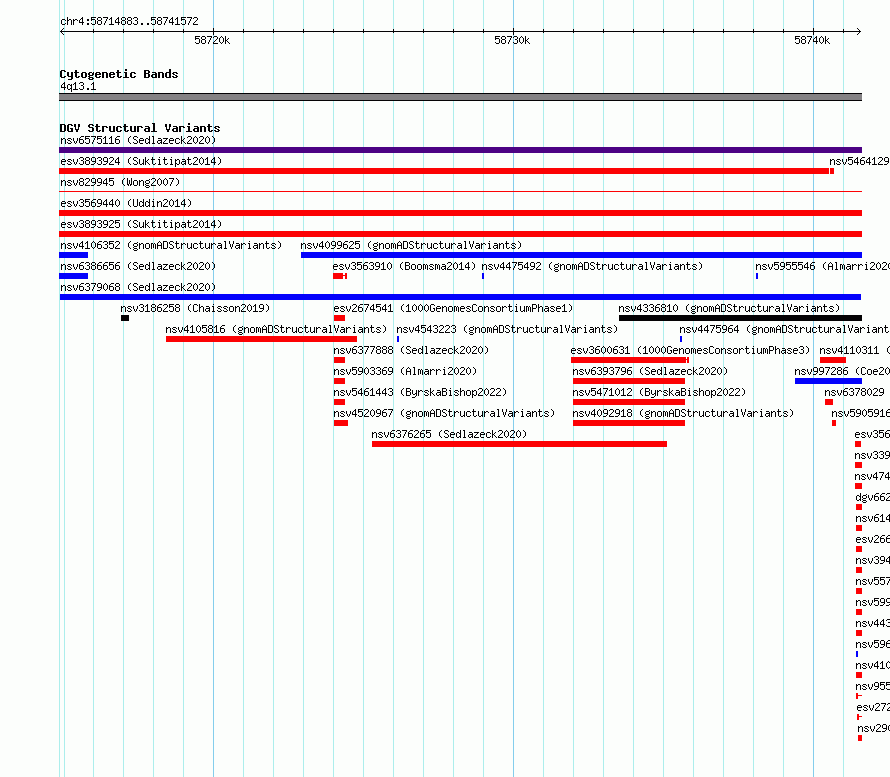This screenshot has height=777, width=890.
Task: Click the gray 4q13.1 cytogenetic band bar
Action: [460, 97]
